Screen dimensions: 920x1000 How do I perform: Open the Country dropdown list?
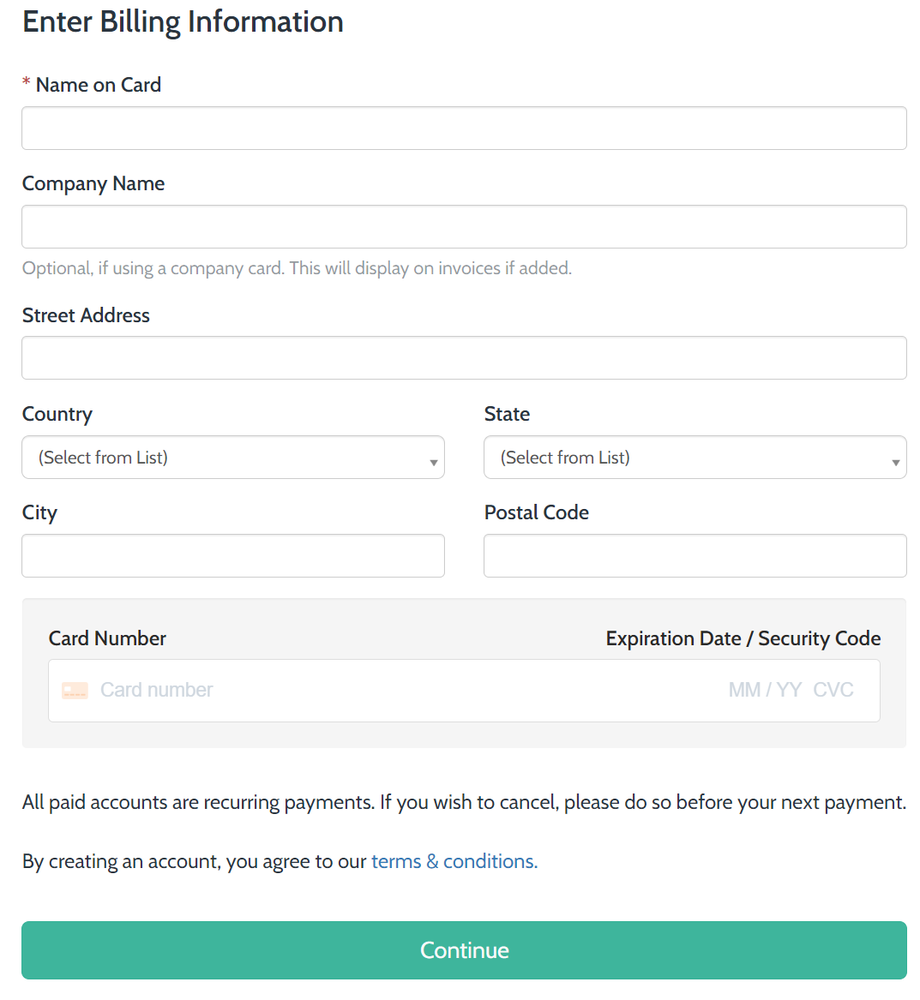(233, 458)
